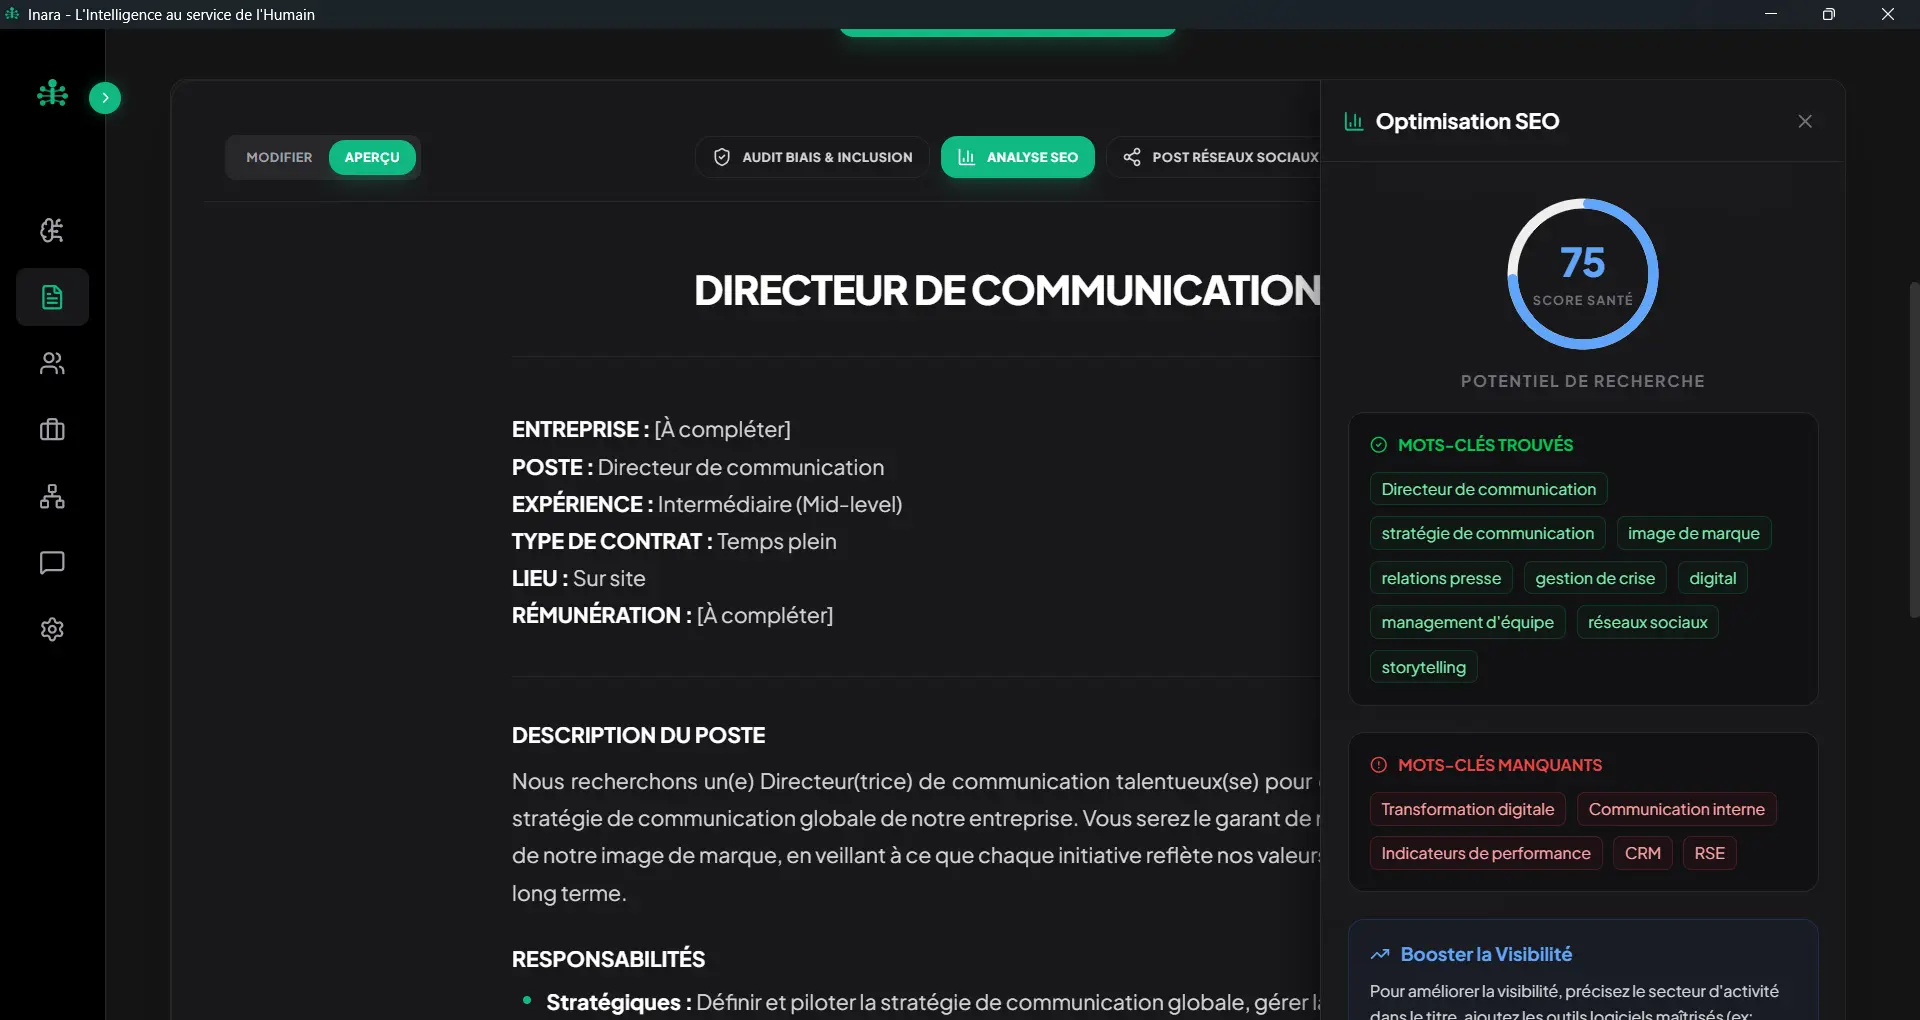Click the vertical scrollbar on the right edge

pyautogui.click(x=1914, y=450)
